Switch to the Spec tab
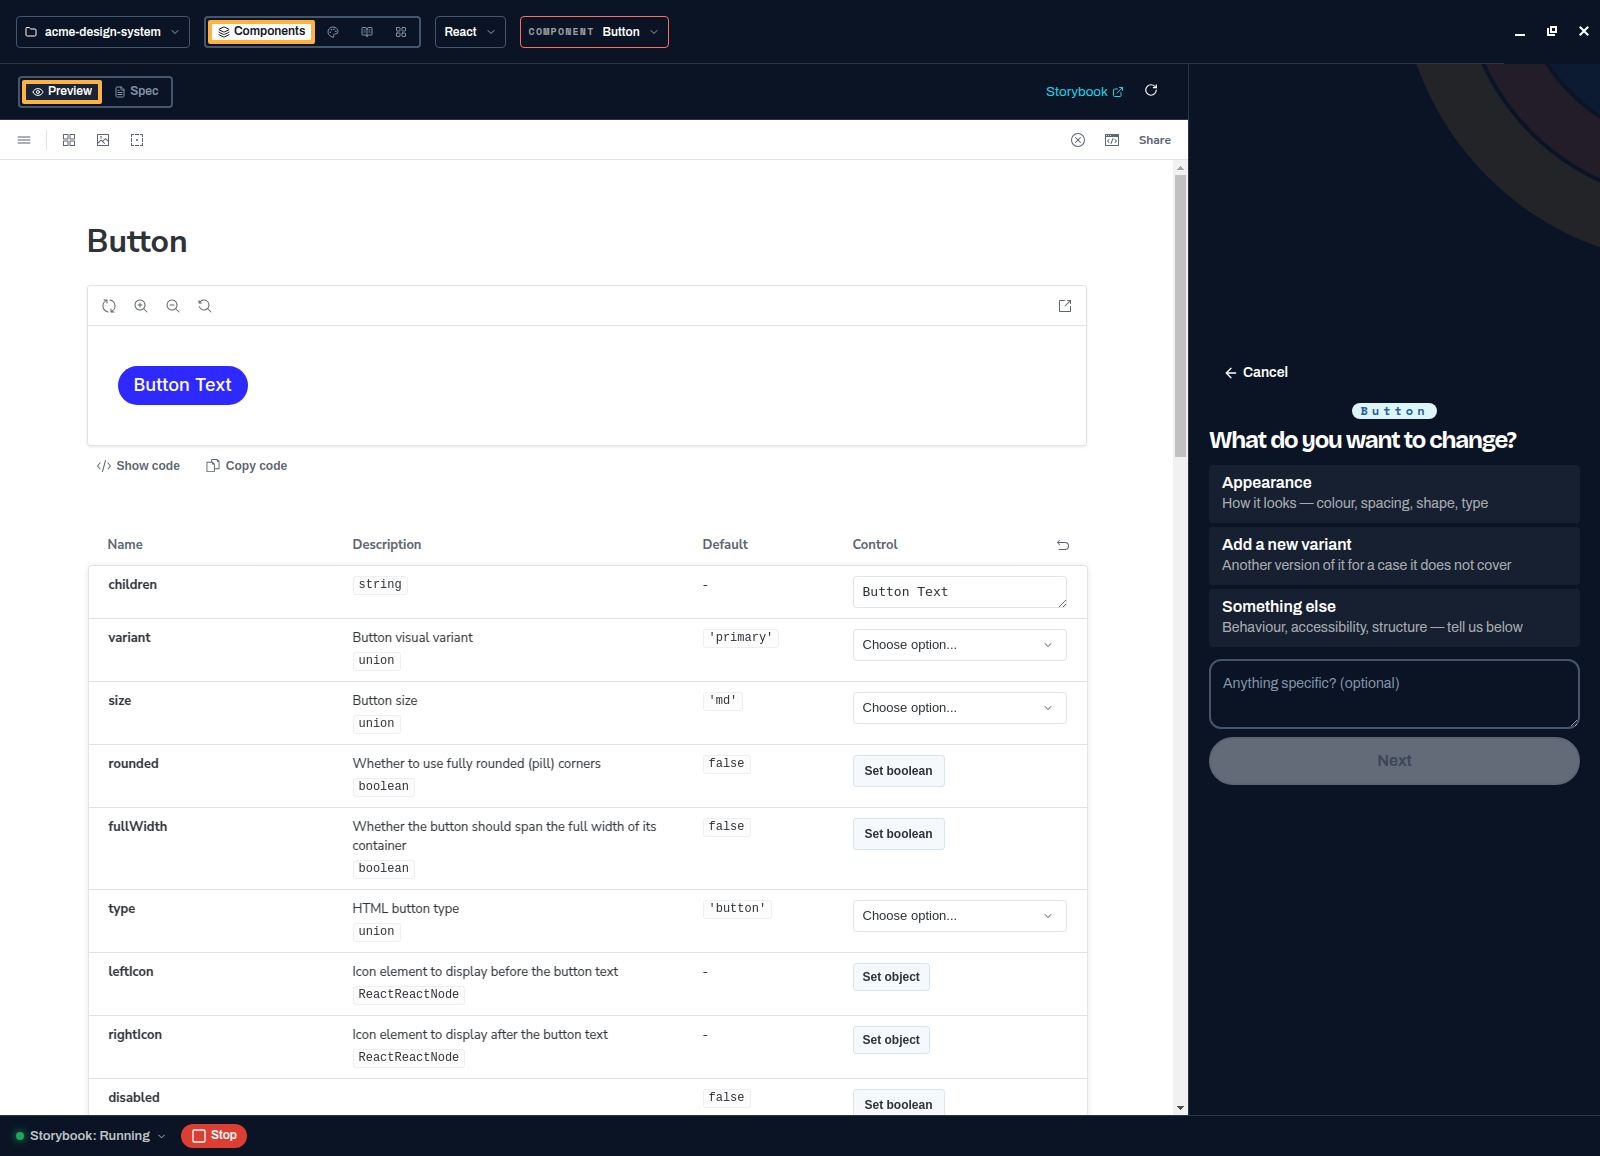Image resolution: width=1600 pixels, height=1156 pixels. [137, 92]
